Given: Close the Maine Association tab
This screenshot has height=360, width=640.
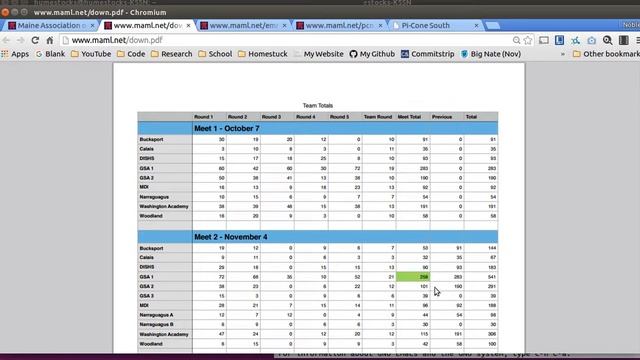Looking at the screenshot, I should [92, 25].
